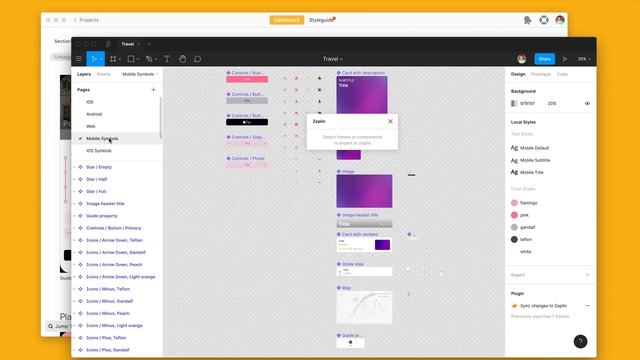
Task: Open the Design tab in right panel
Action: pos(518,74)
